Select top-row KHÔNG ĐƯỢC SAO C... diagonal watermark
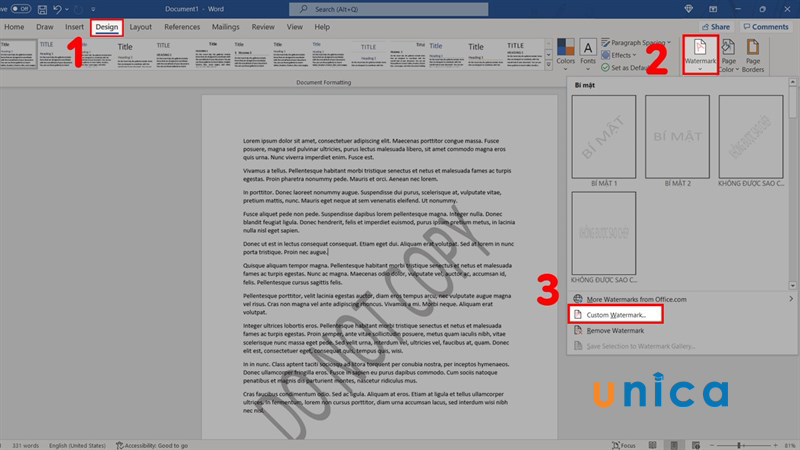800x450 pixels. tap(751, 137)
